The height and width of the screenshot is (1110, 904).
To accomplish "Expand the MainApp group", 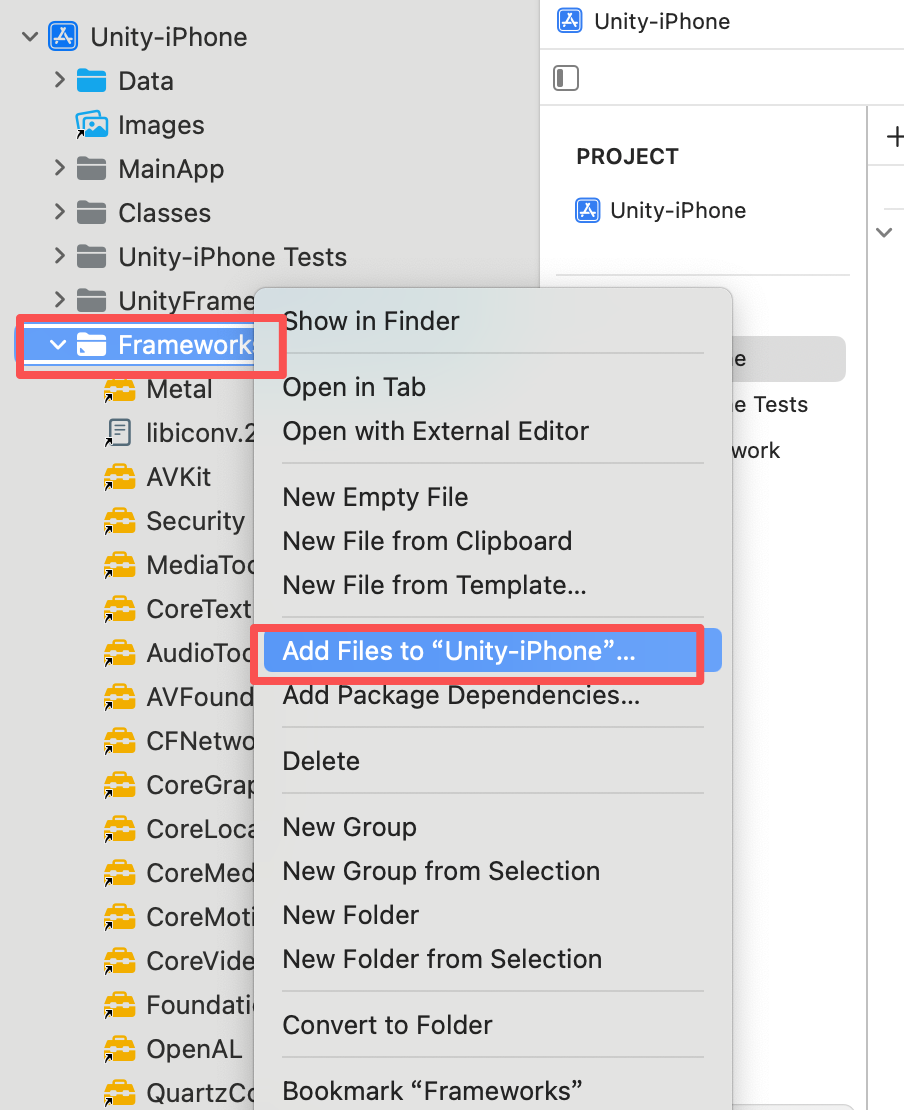I will (x=59, y=168).
